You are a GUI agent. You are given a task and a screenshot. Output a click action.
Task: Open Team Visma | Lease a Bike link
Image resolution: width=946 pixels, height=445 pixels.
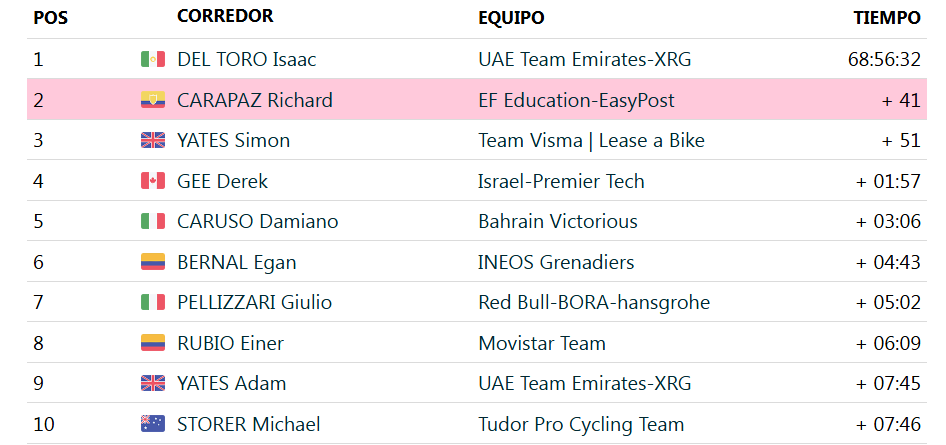click(x=591, y=140)
